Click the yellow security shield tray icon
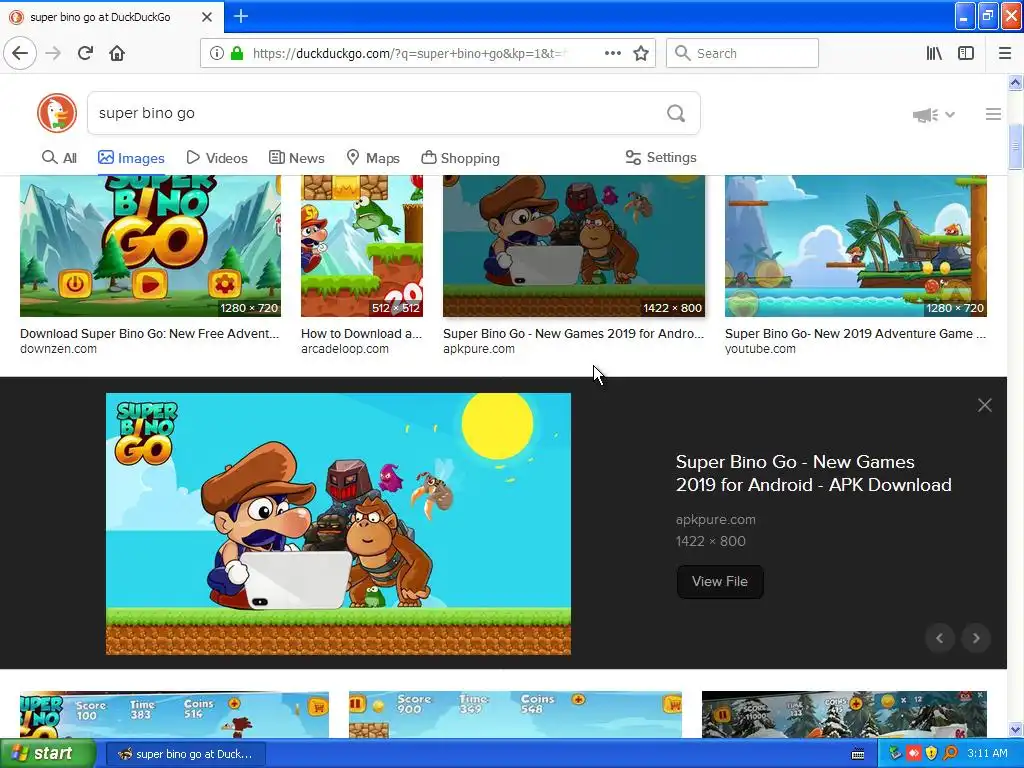1024x768 pixels. [932, 754]
